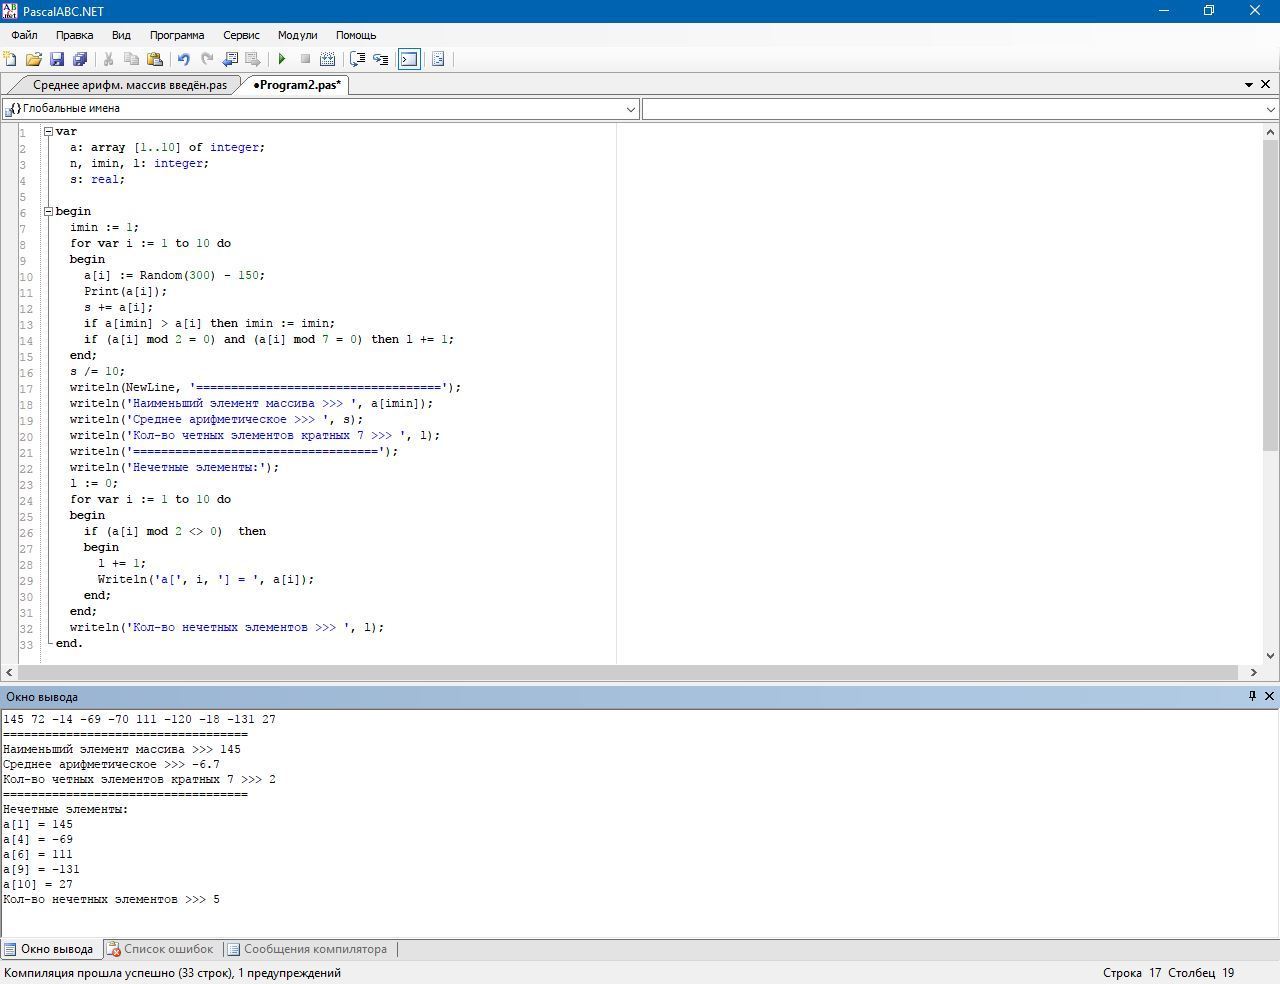This screenshot has height=984, width=1280.
Task: Click code line 'Print(a[i]);'
Action: tap(126, 291)
